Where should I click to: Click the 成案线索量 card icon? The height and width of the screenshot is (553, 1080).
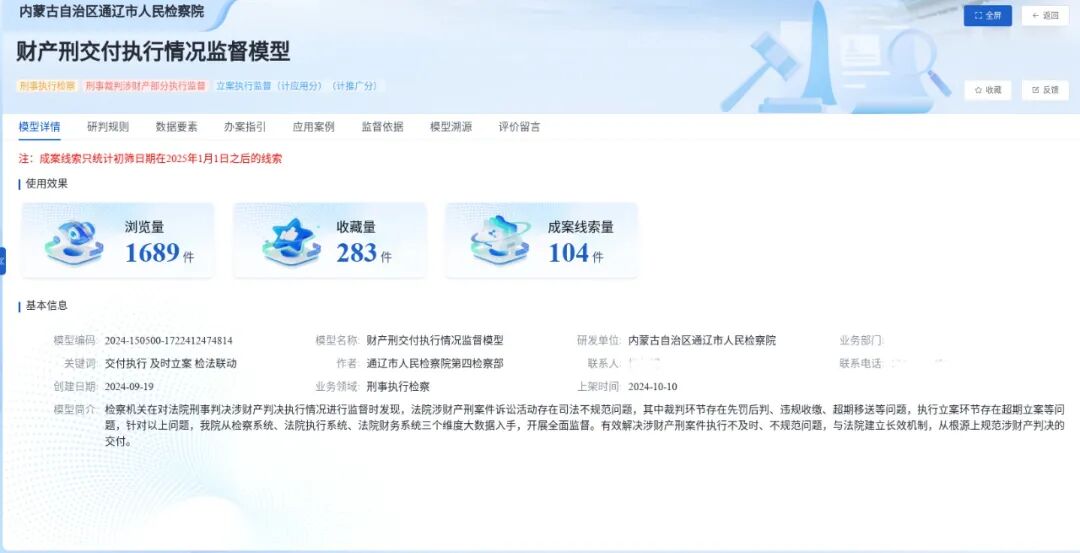(x=500, y=241)
